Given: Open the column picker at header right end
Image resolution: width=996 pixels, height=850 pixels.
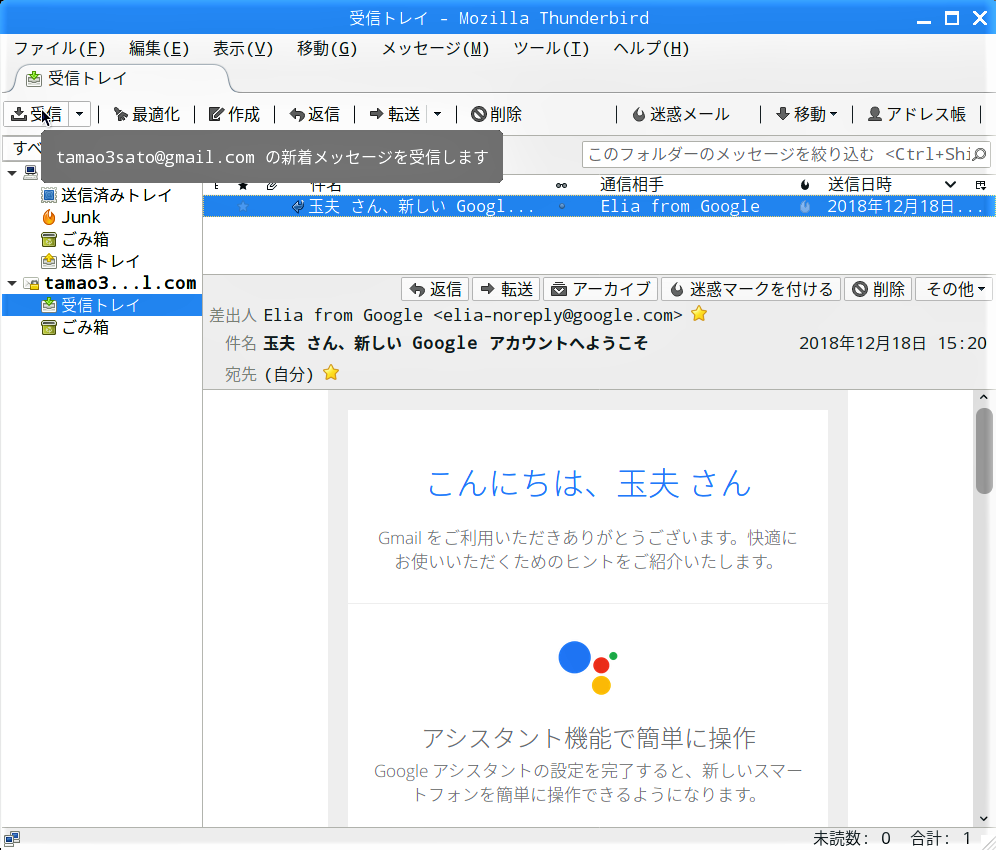Looking at the screenshot, I should [x=981, y=185].
